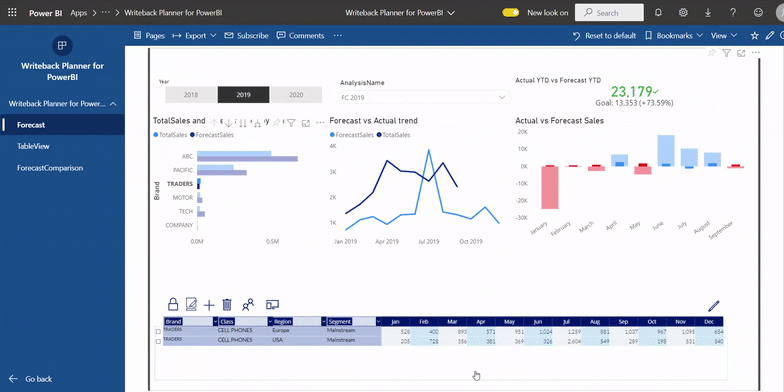Viewport: 784px width, 392px height.
Task: Open the Bookmarks dropdown
Action: [x=674, y=36]
